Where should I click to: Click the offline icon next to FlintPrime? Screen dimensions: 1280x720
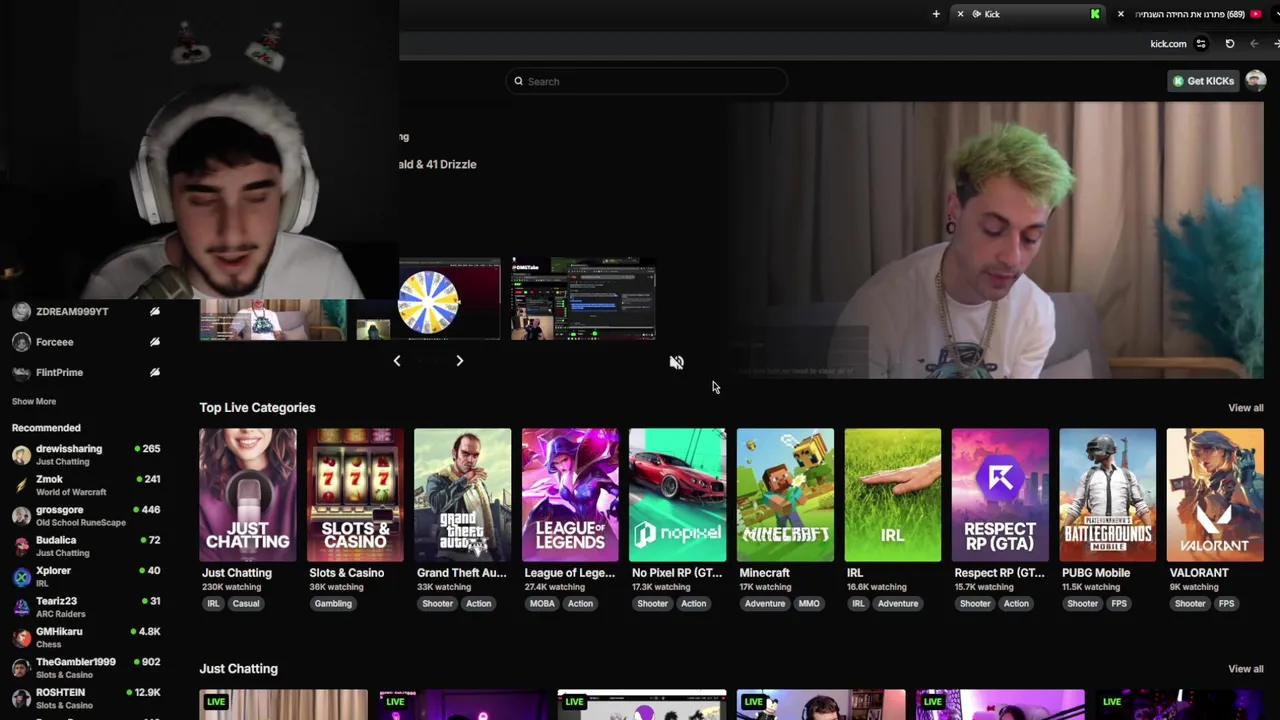point(155,372)
